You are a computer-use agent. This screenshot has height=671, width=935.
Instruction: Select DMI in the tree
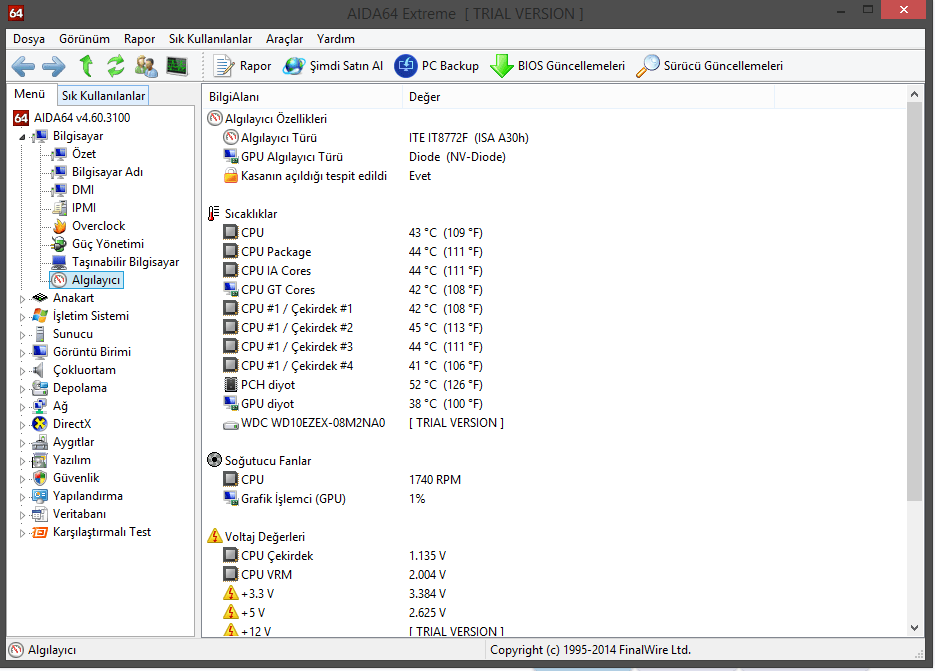(x=83, y=190)
